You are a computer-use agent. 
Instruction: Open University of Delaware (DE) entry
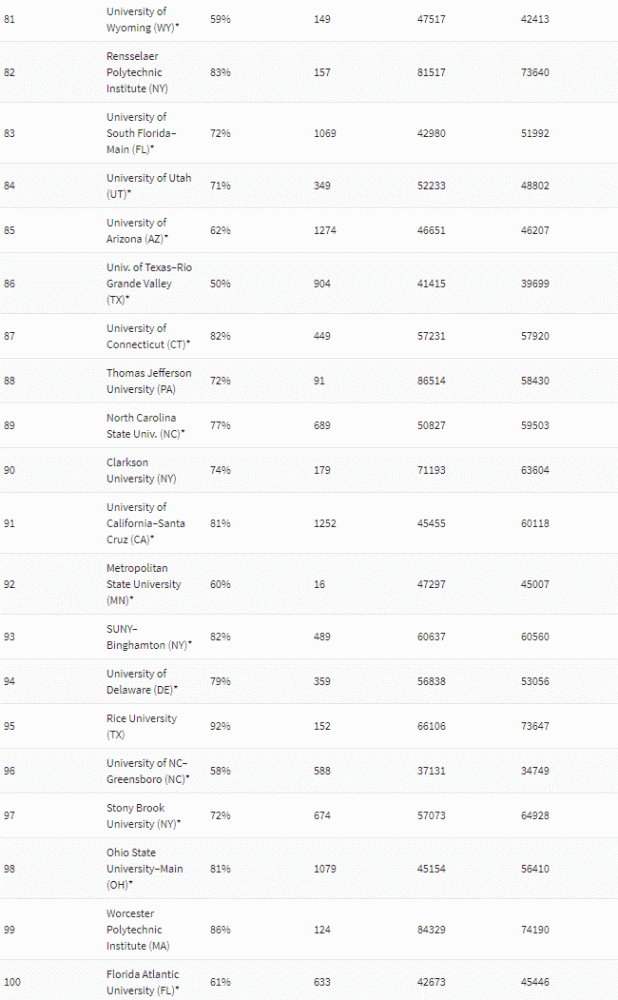(x=141, y=681)
